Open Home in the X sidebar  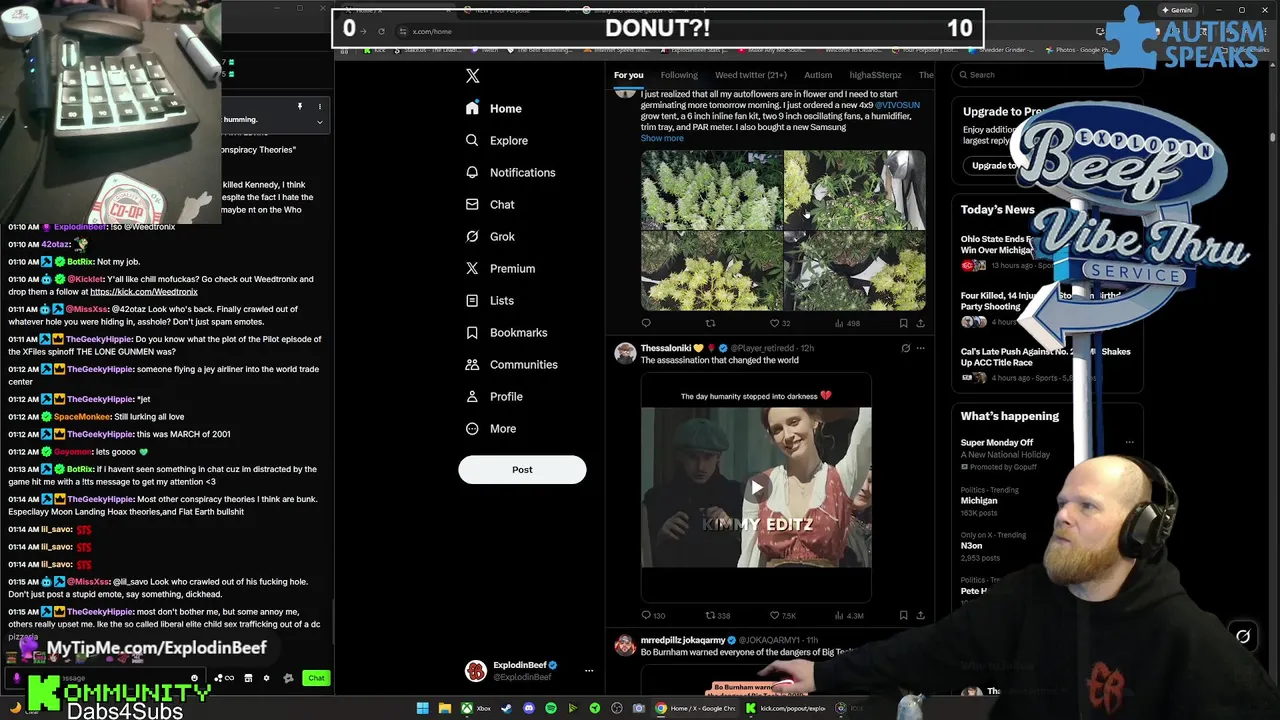click(x=494, y=108)
